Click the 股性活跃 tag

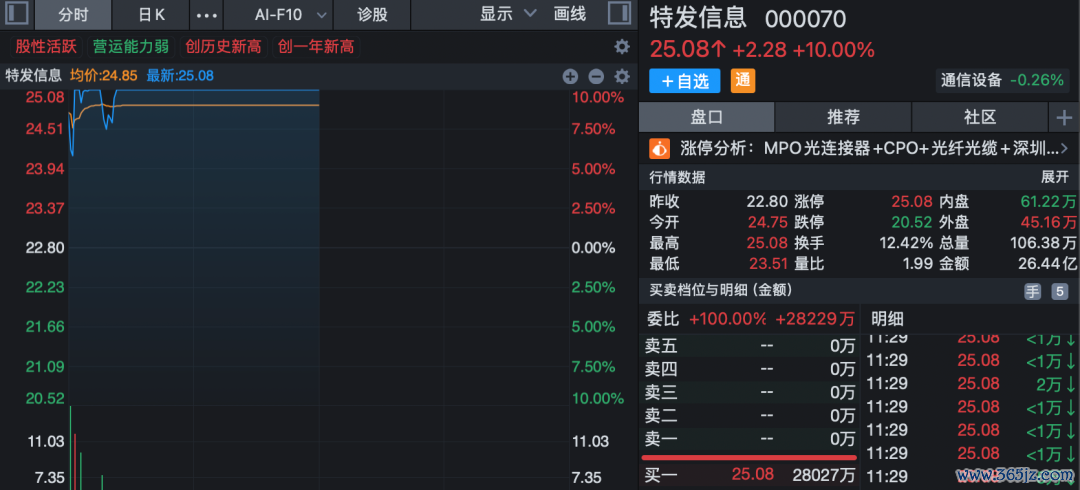coord(45,47)
